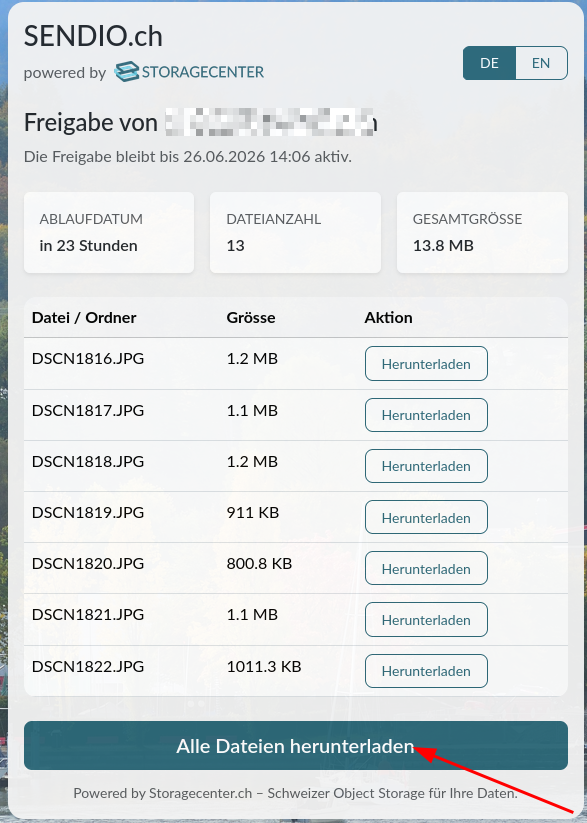Screen dimensions: 587x823
Task: Download DSCN1820.JPG file
Action: tap(426, 568)
